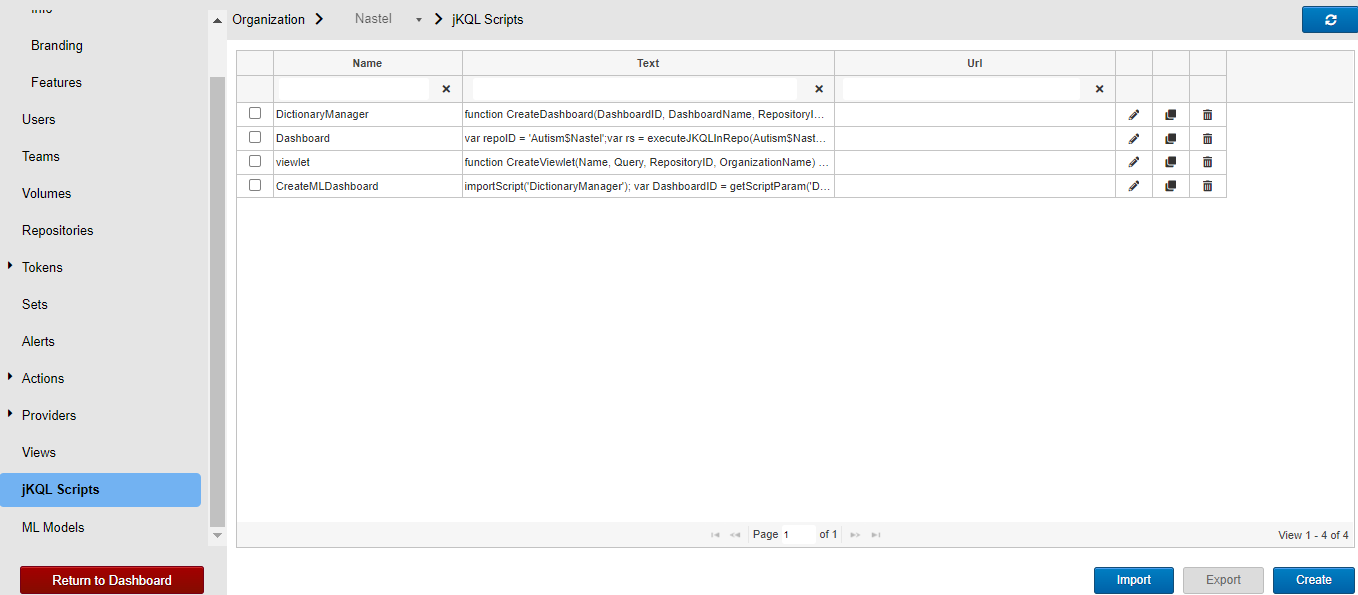Click the DictionaryManager name cell
This screenshot has width=1358, height=595.
point(367,115)
